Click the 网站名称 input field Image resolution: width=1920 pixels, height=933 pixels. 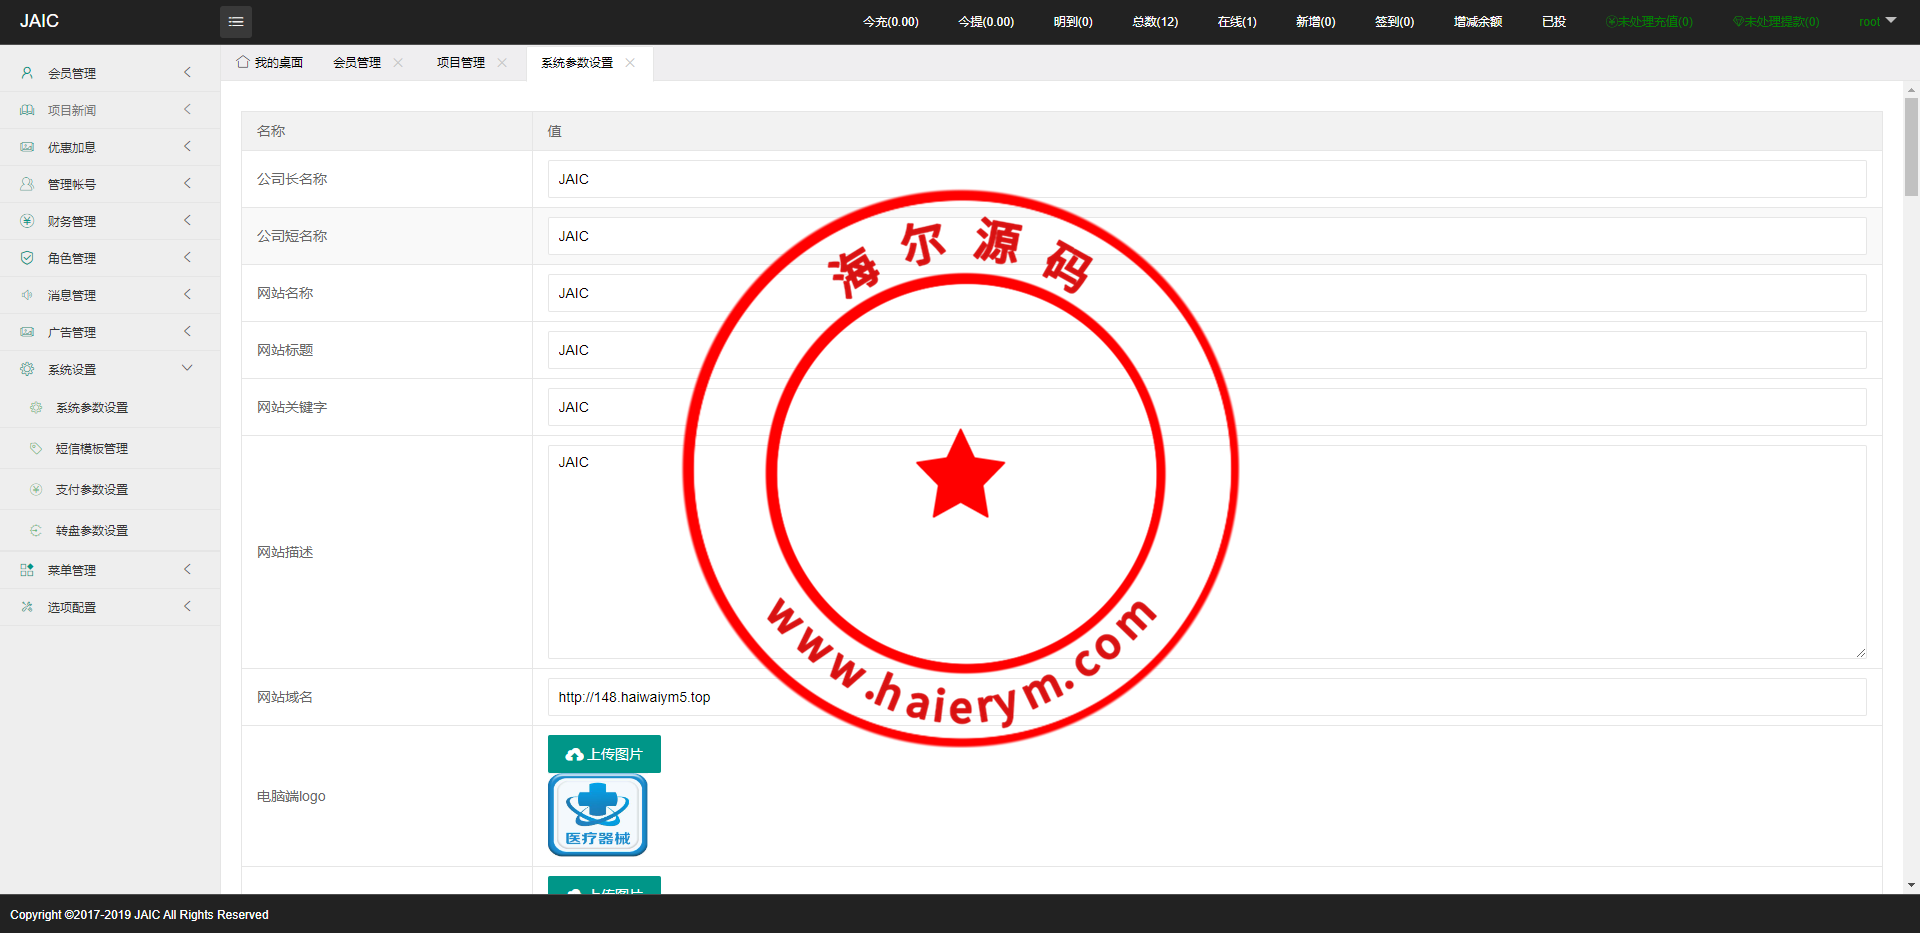(x=1207, y=293)
